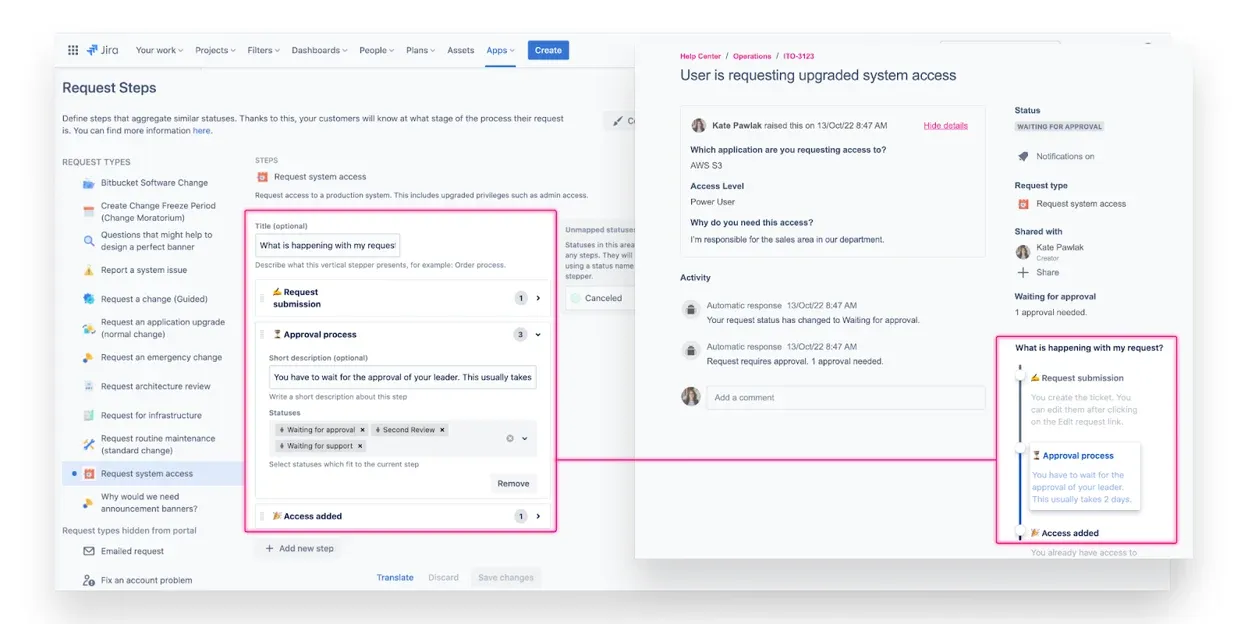Viewport: 1248px width, 624px height.
Task: Open the Statuses selection dropdown
Action: pos(525,439)
